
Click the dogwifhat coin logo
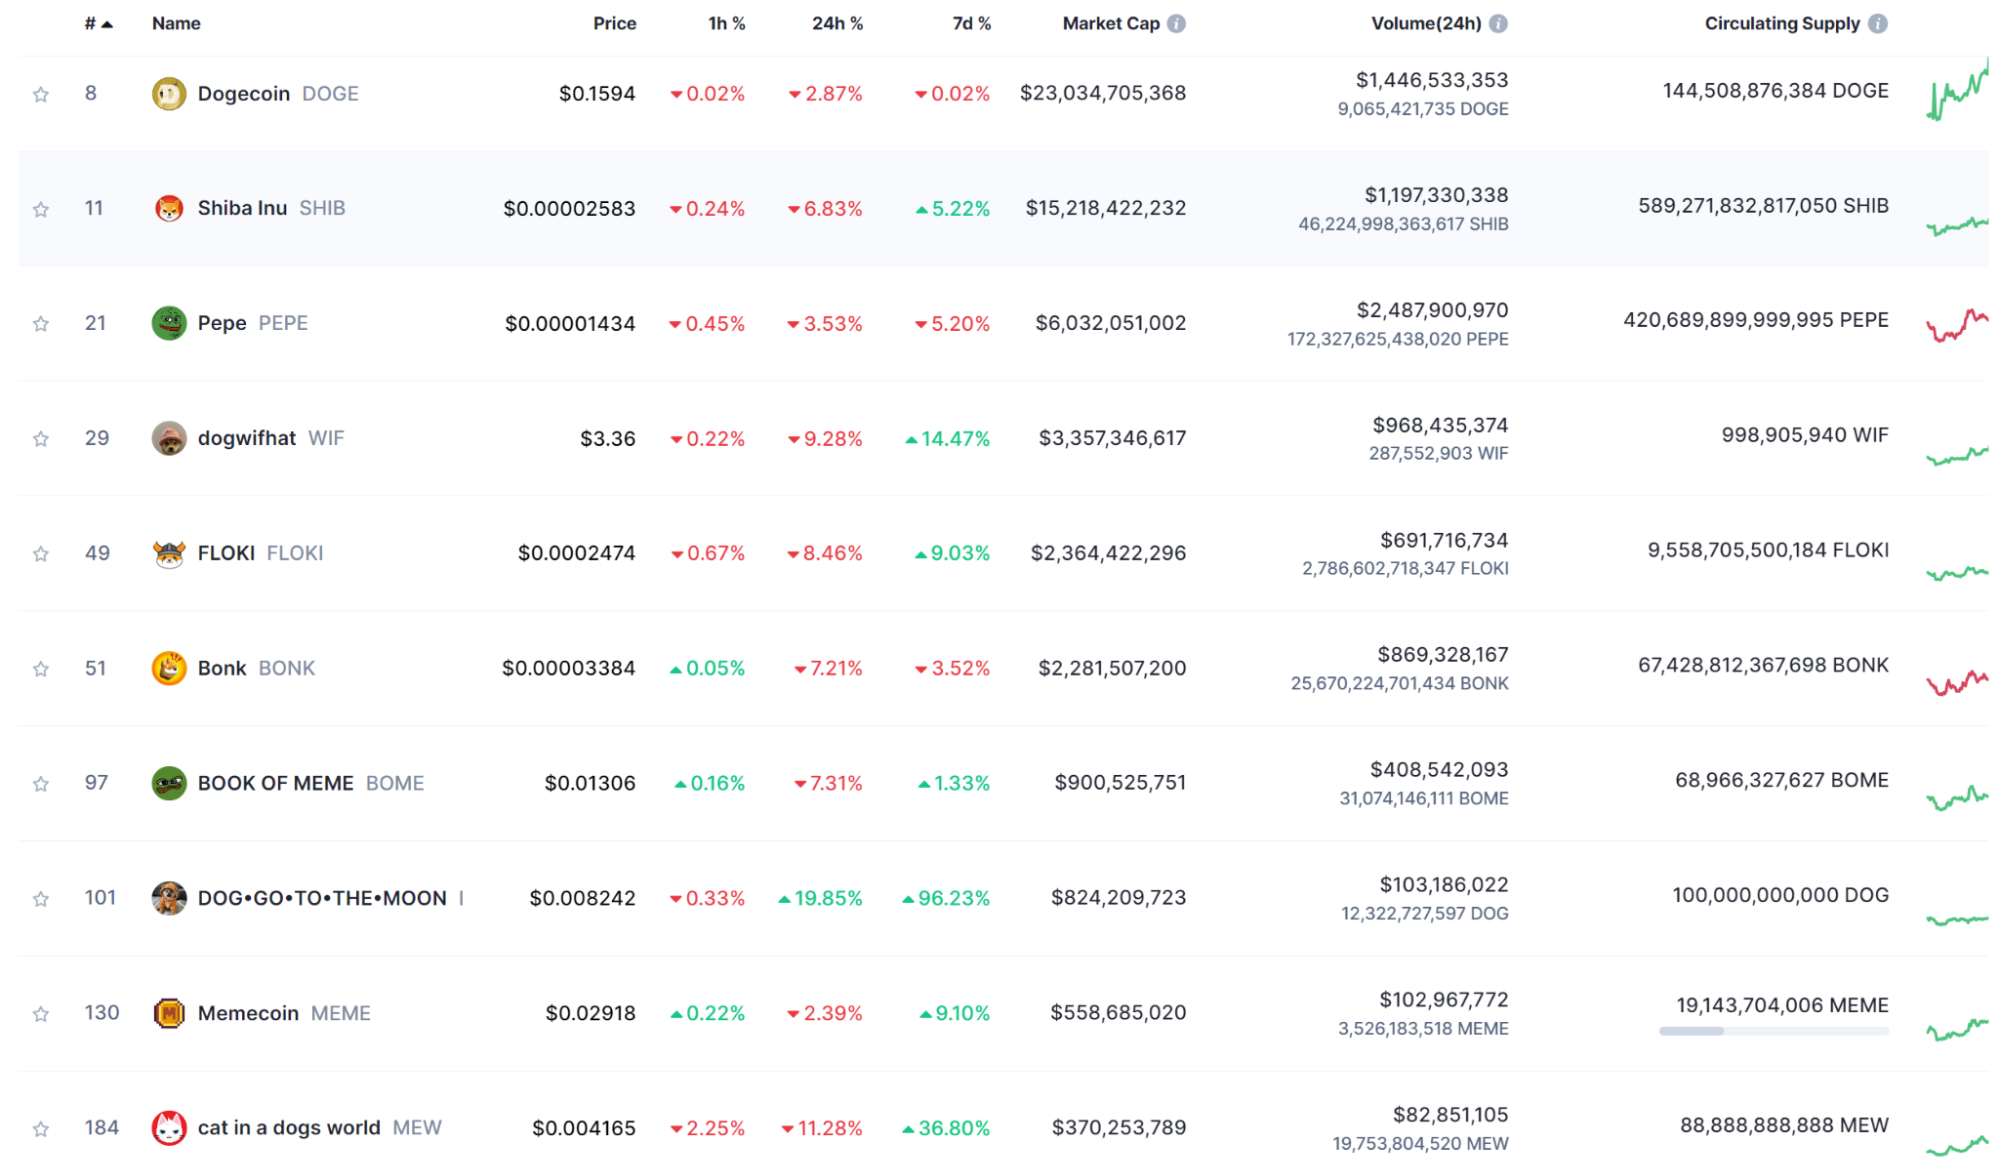168,438
